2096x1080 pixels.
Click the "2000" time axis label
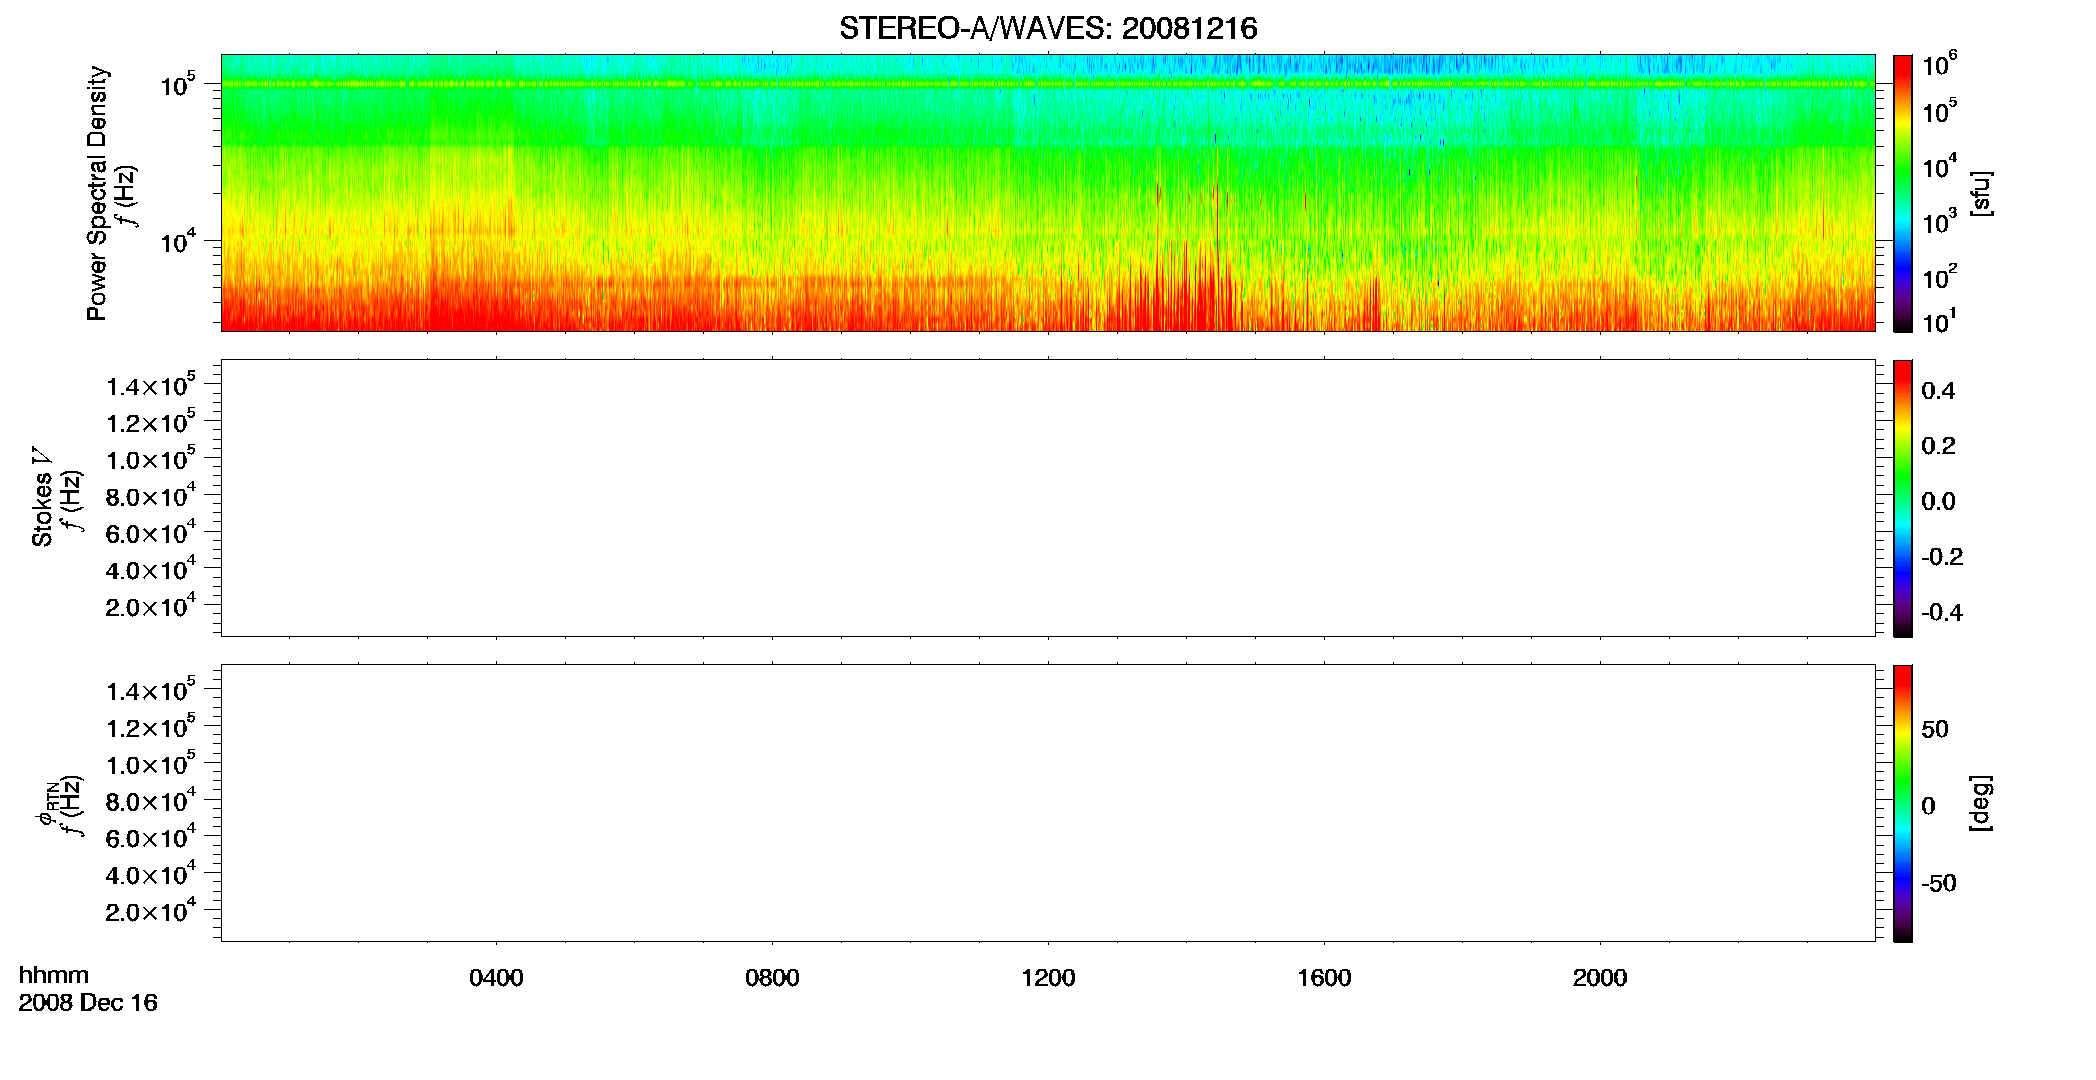[1600, 978]
